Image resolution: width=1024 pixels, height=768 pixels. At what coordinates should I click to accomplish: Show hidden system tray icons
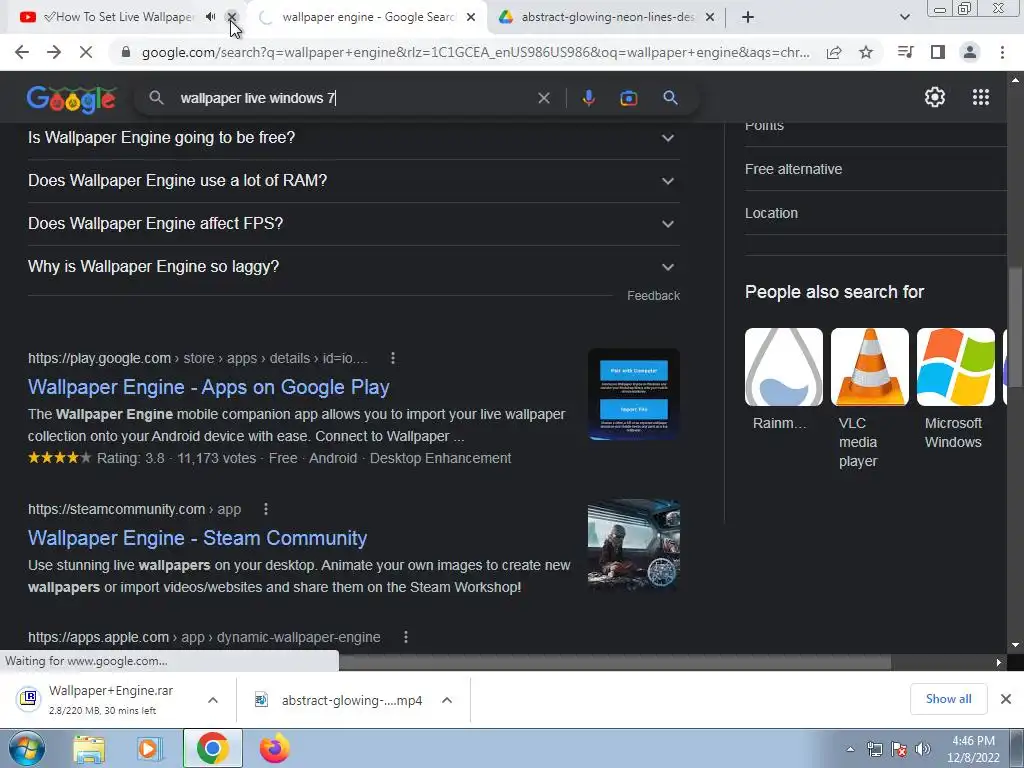[x=850, y=749]
